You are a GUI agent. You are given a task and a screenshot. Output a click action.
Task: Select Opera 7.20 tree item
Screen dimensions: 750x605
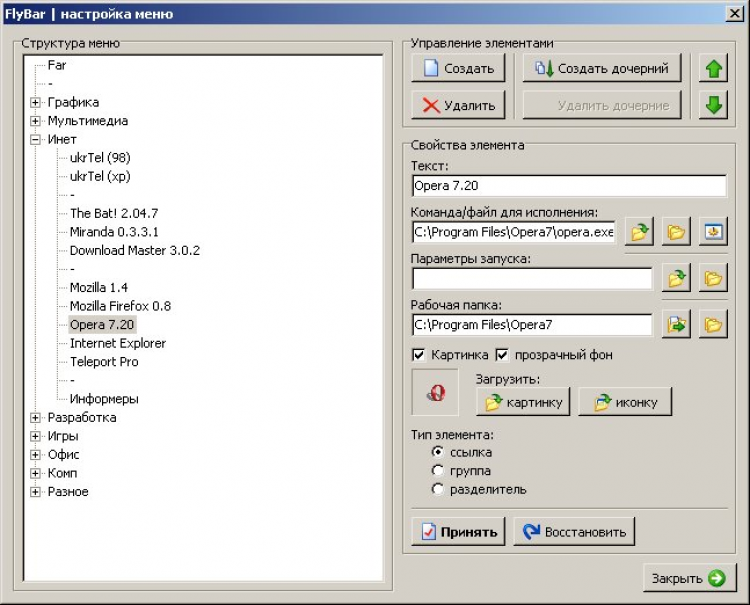tap(102, 325)
